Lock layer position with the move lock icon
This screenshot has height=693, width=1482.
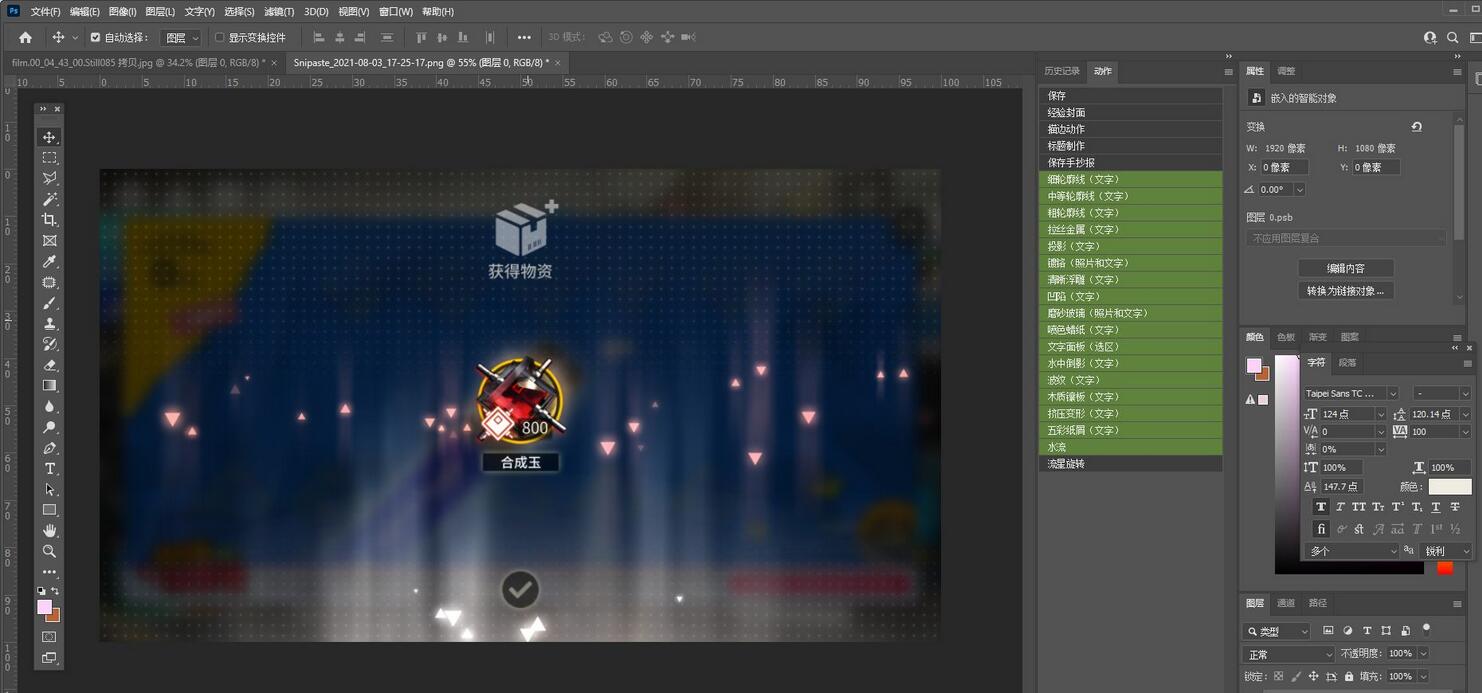[1313, 677]
